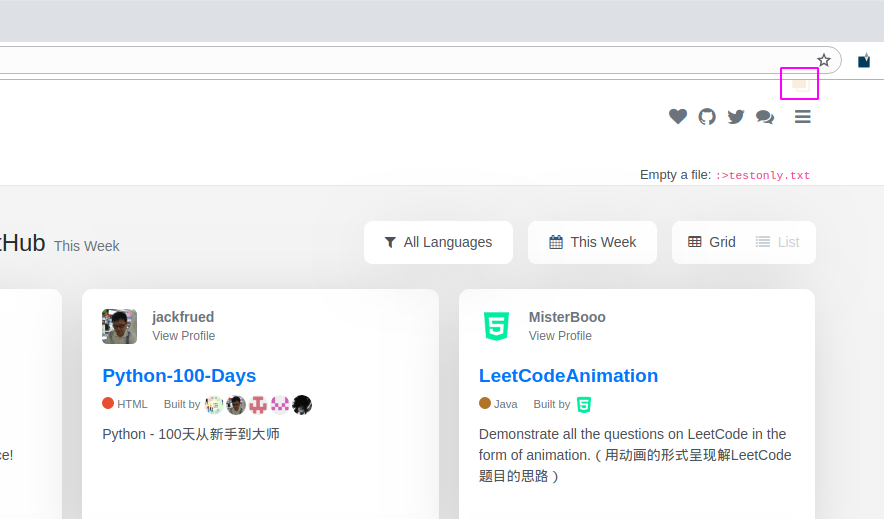884x519 pixels.
Task: Open the All Languages filter dropdown
Action: (438, 242)
